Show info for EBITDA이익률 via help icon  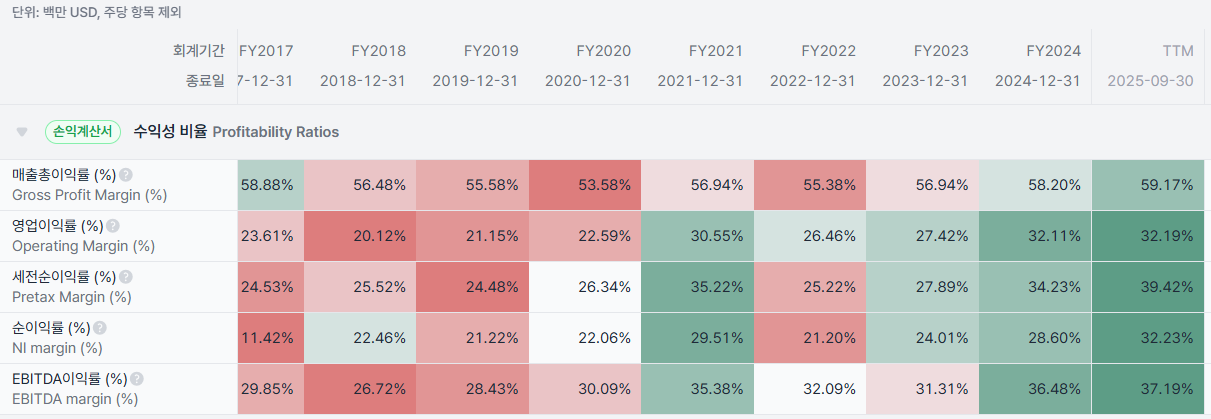click(137, 379)
